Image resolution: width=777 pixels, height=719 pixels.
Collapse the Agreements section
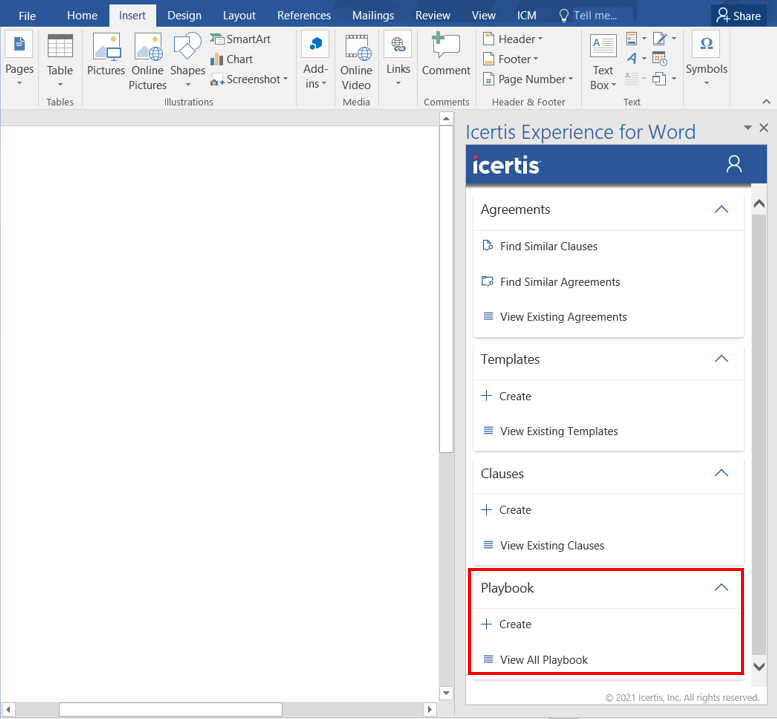(721, 210)
